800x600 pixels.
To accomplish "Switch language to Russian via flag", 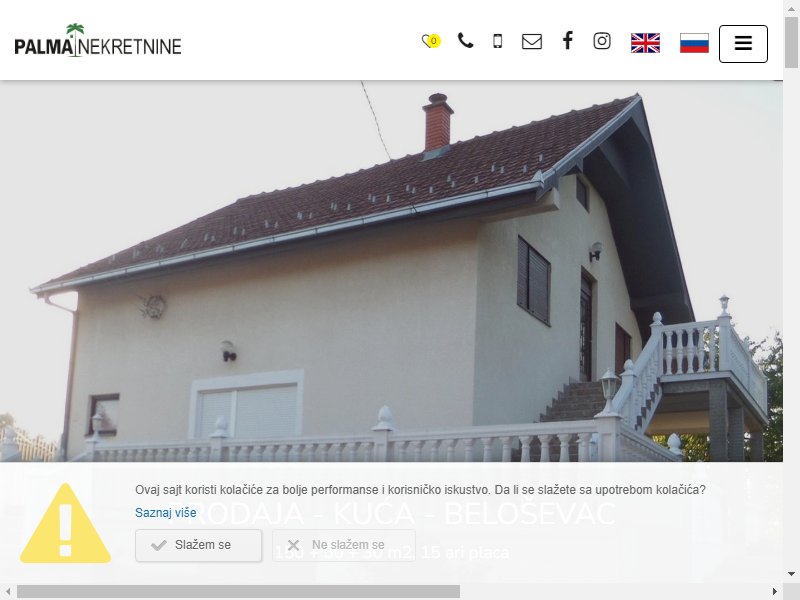I will tap(694, 43).
